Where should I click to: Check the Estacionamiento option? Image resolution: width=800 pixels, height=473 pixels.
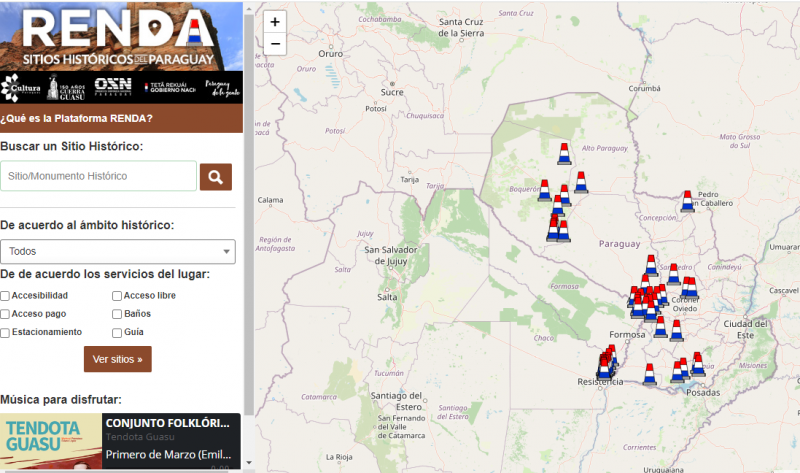point(5,333)
